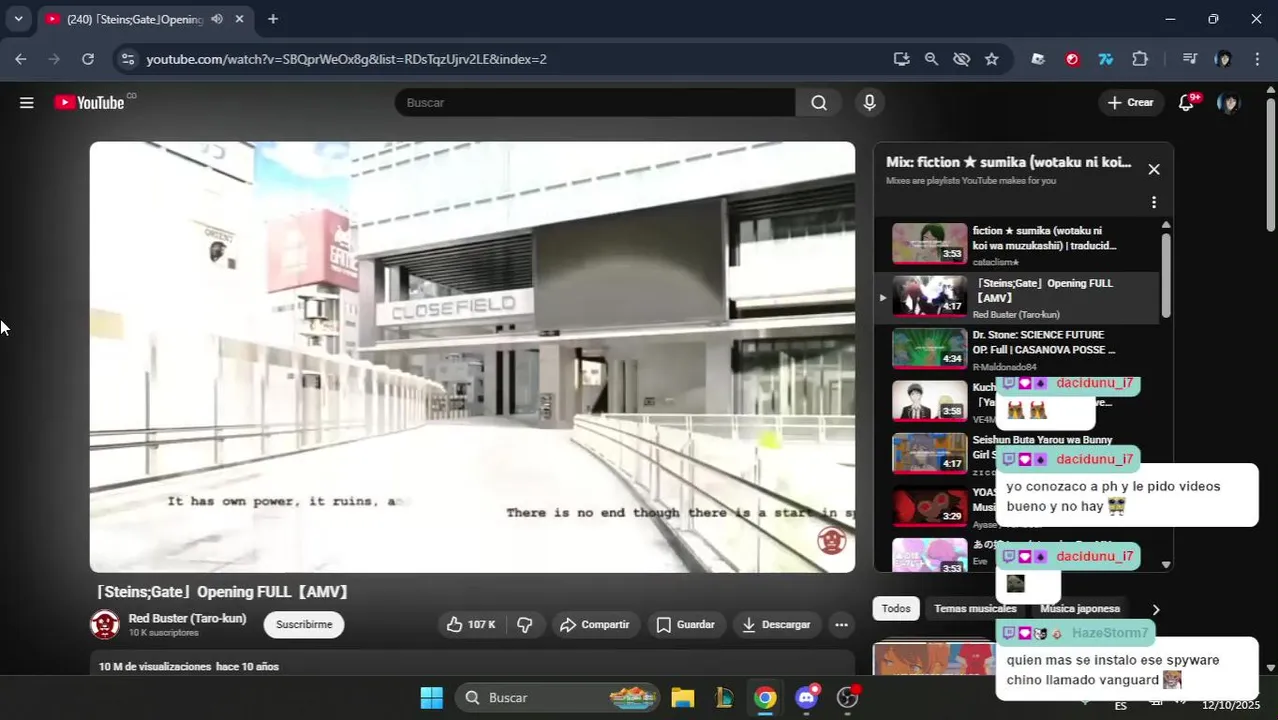Click '10 M de visualizaciones' description text
This screenshot has height=720, width=1278.
155,666
